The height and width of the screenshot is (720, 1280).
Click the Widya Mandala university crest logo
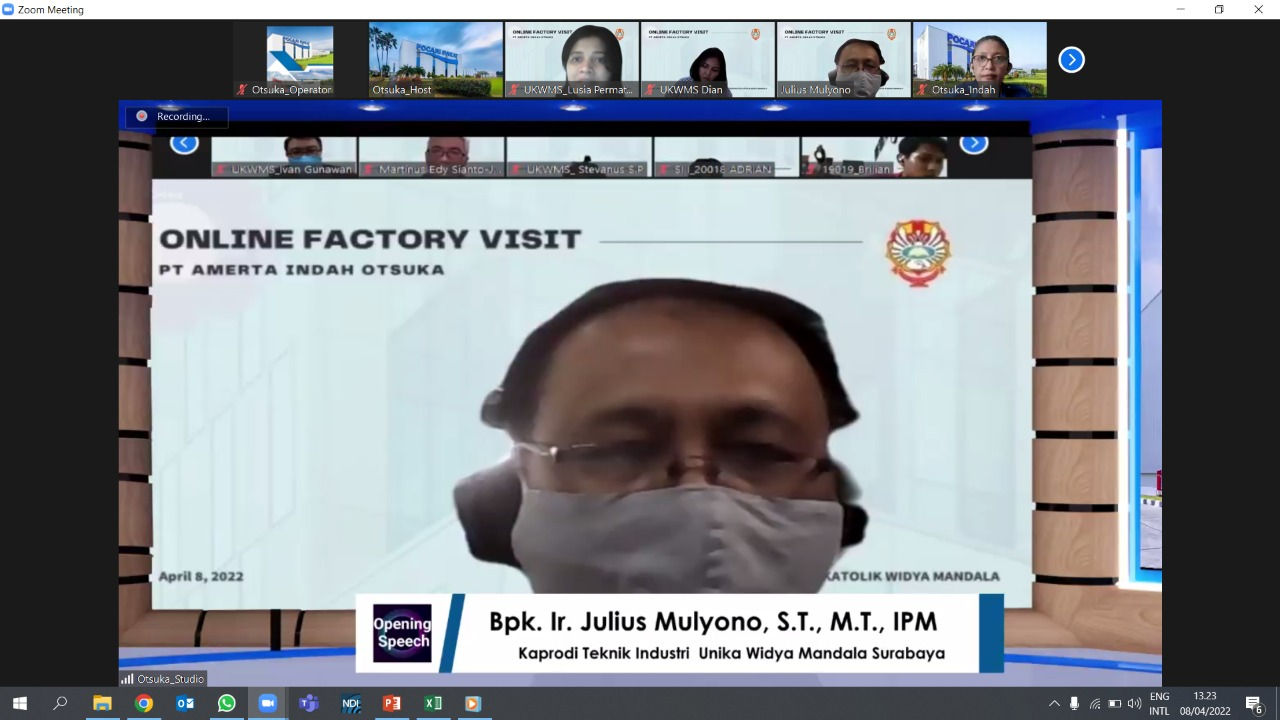tap(918, 252)
